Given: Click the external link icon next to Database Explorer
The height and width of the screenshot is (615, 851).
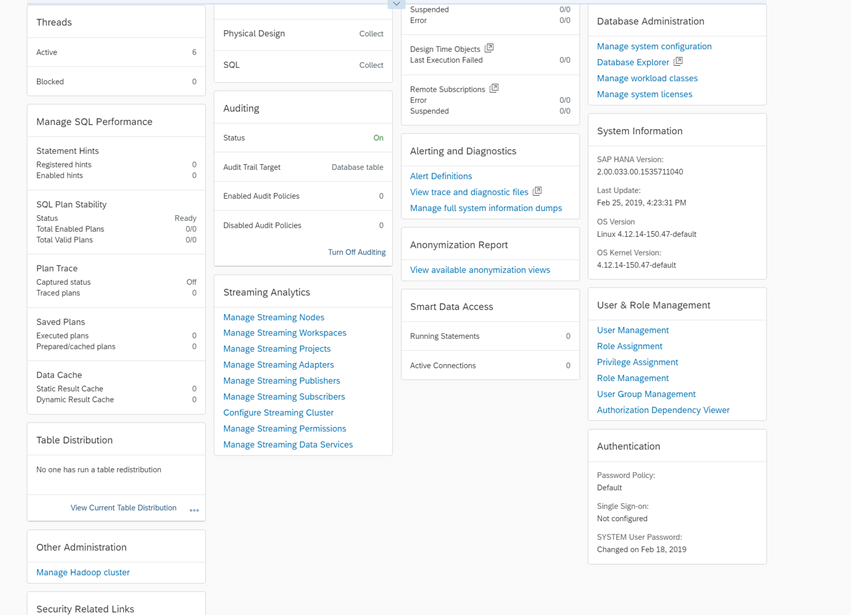Looking at the screenshot, I should tap(678, 61).
